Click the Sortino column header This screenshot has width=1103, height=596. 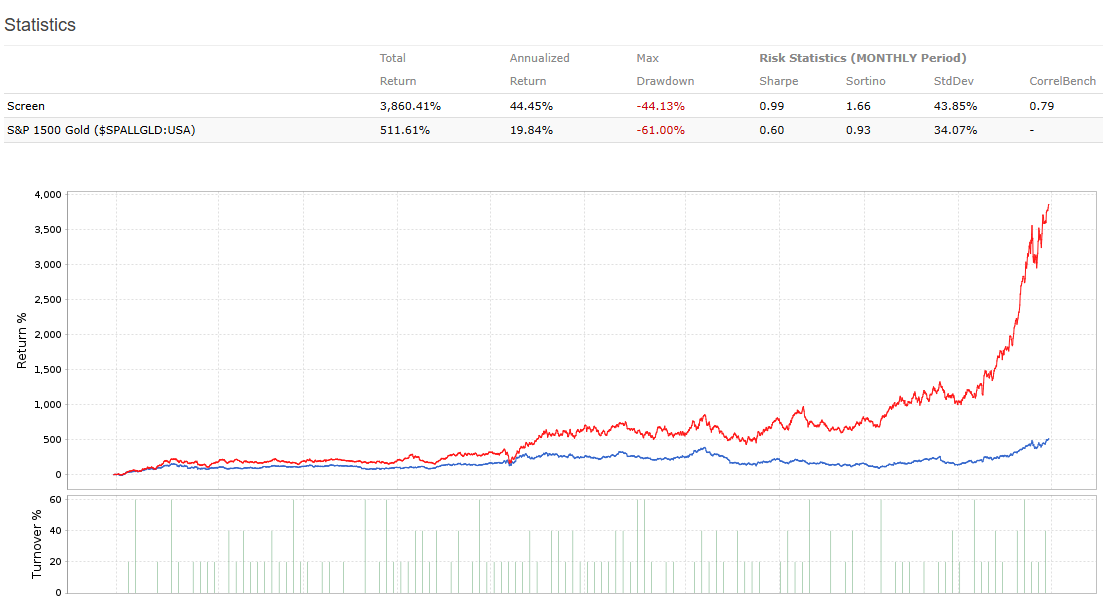(865, 81)
